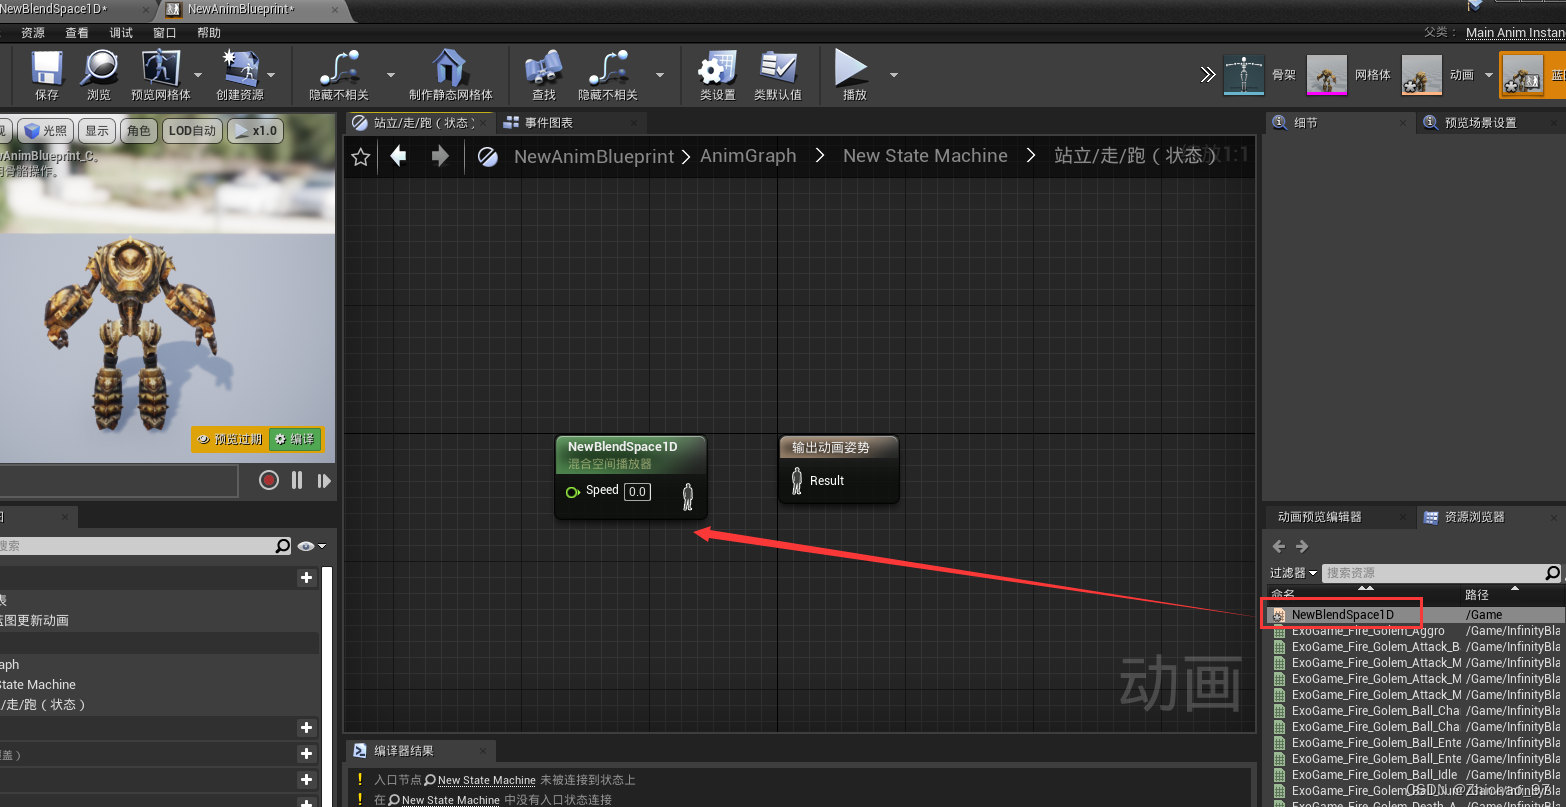The width and height of the screenshot is (1566, 807).
Task: Open dropdown arrow next to 动画 mode
Action: 1488,75
